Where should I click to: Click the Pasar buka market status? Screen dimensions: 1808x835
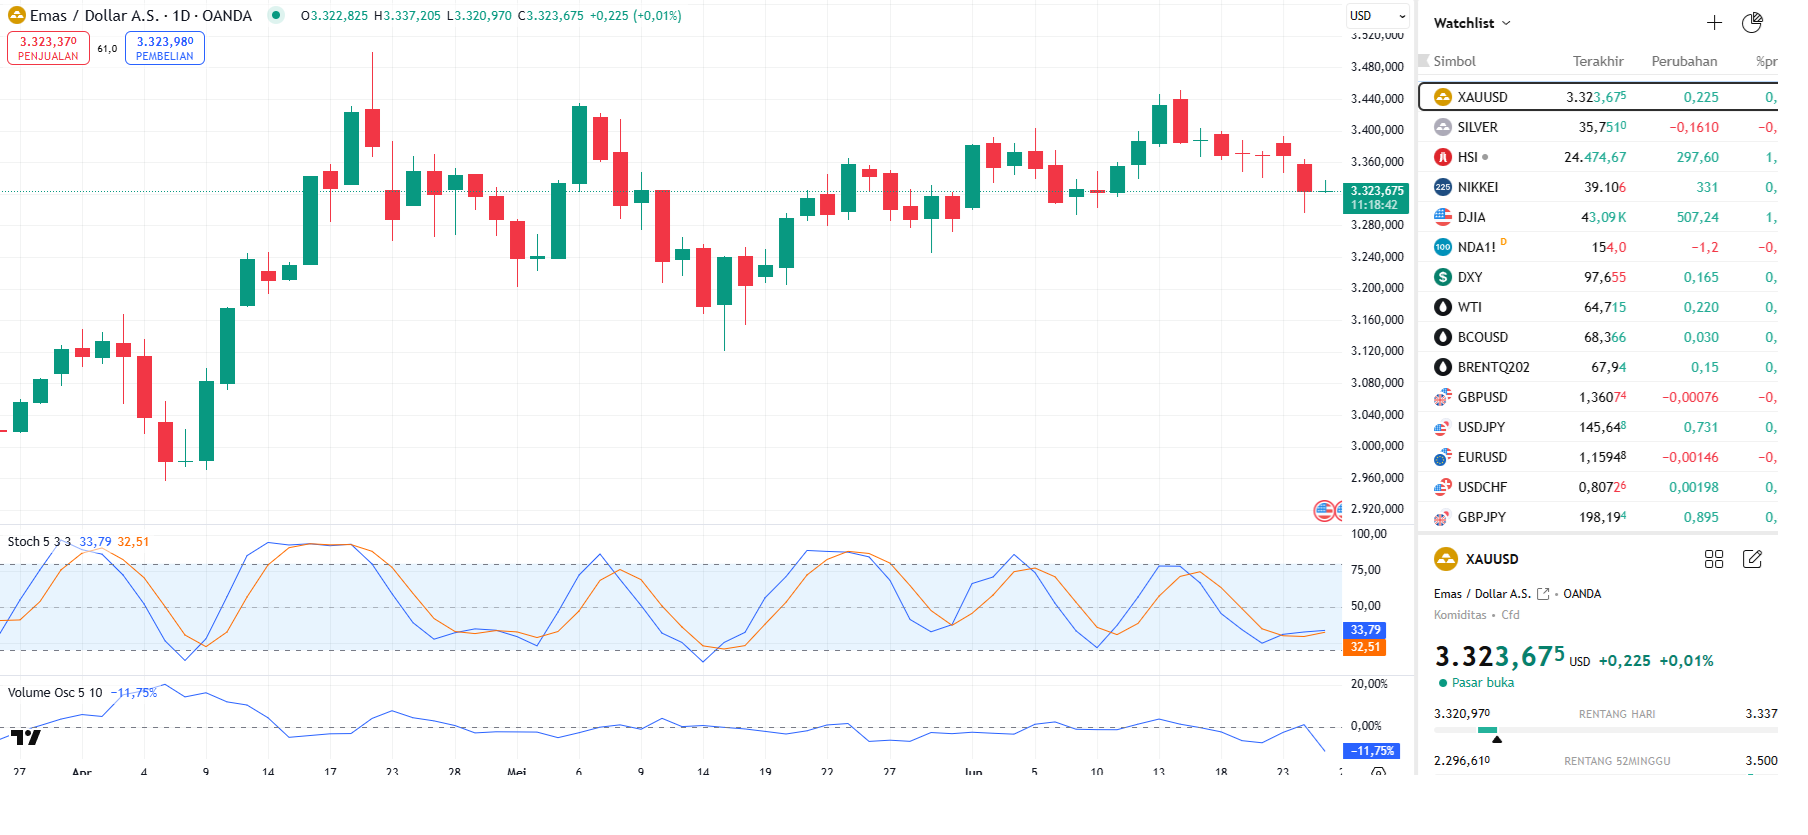tap(1482, 683)
